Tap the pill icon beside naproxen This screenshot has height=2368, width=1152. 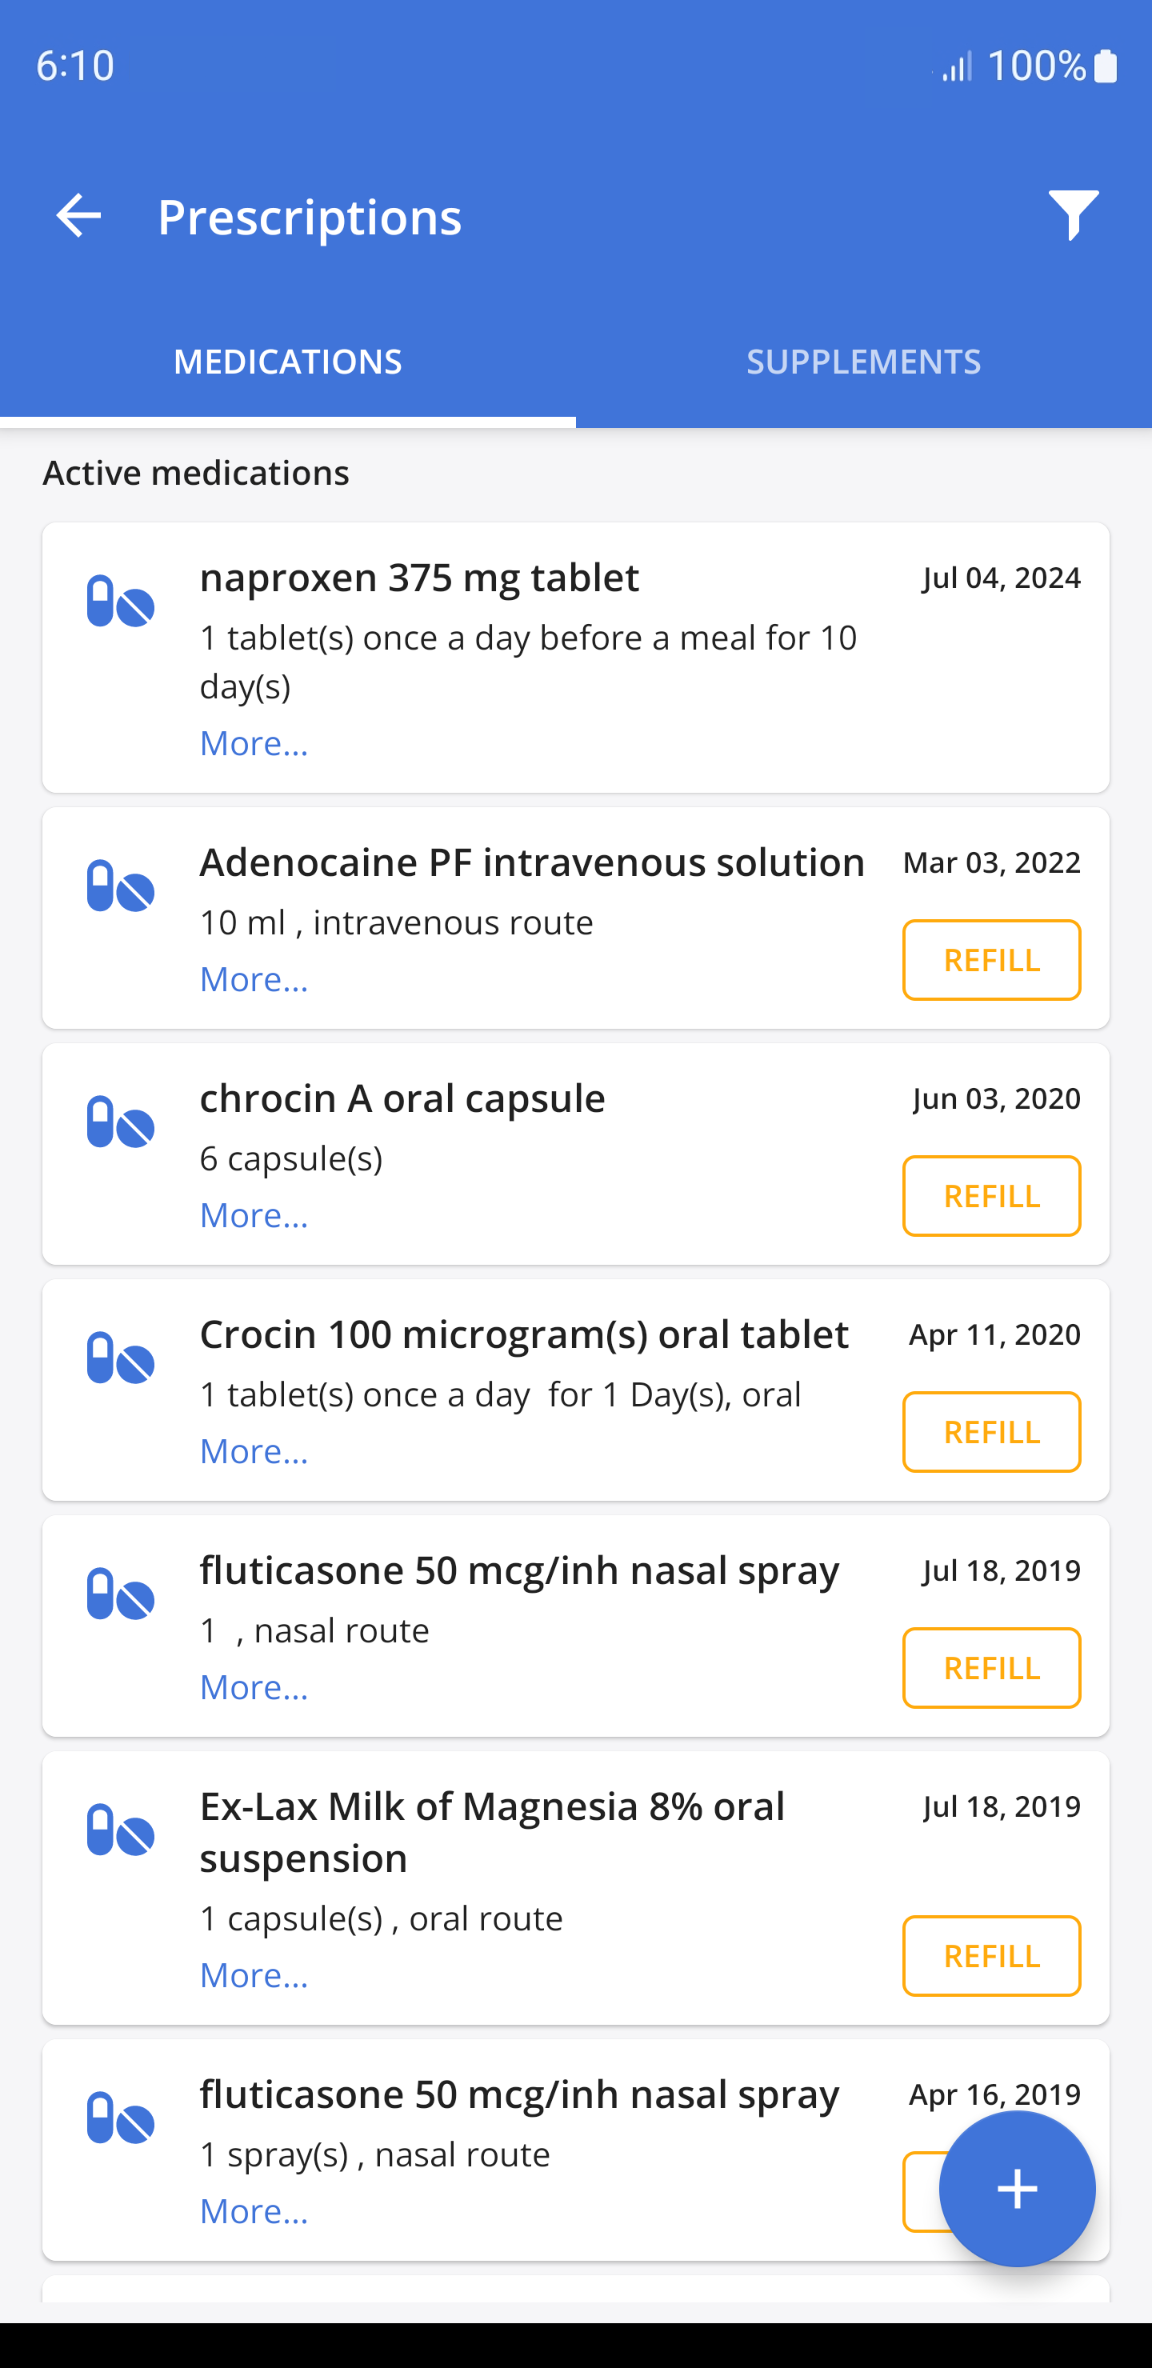click(120, 601)
